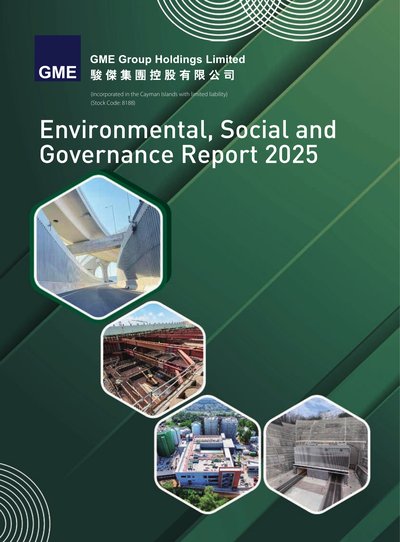Open the bridge underpass hexagon photo

[99, 246]
